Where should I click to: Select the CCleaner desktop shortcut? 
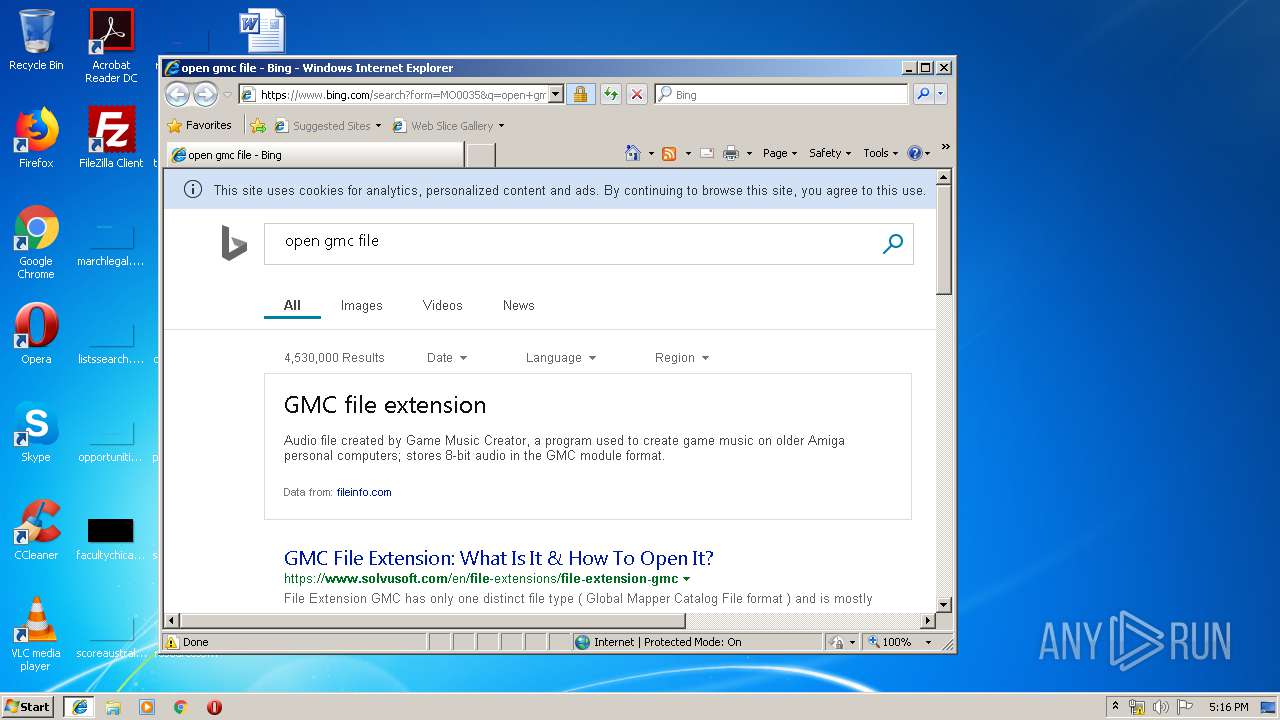click(36, 530)
